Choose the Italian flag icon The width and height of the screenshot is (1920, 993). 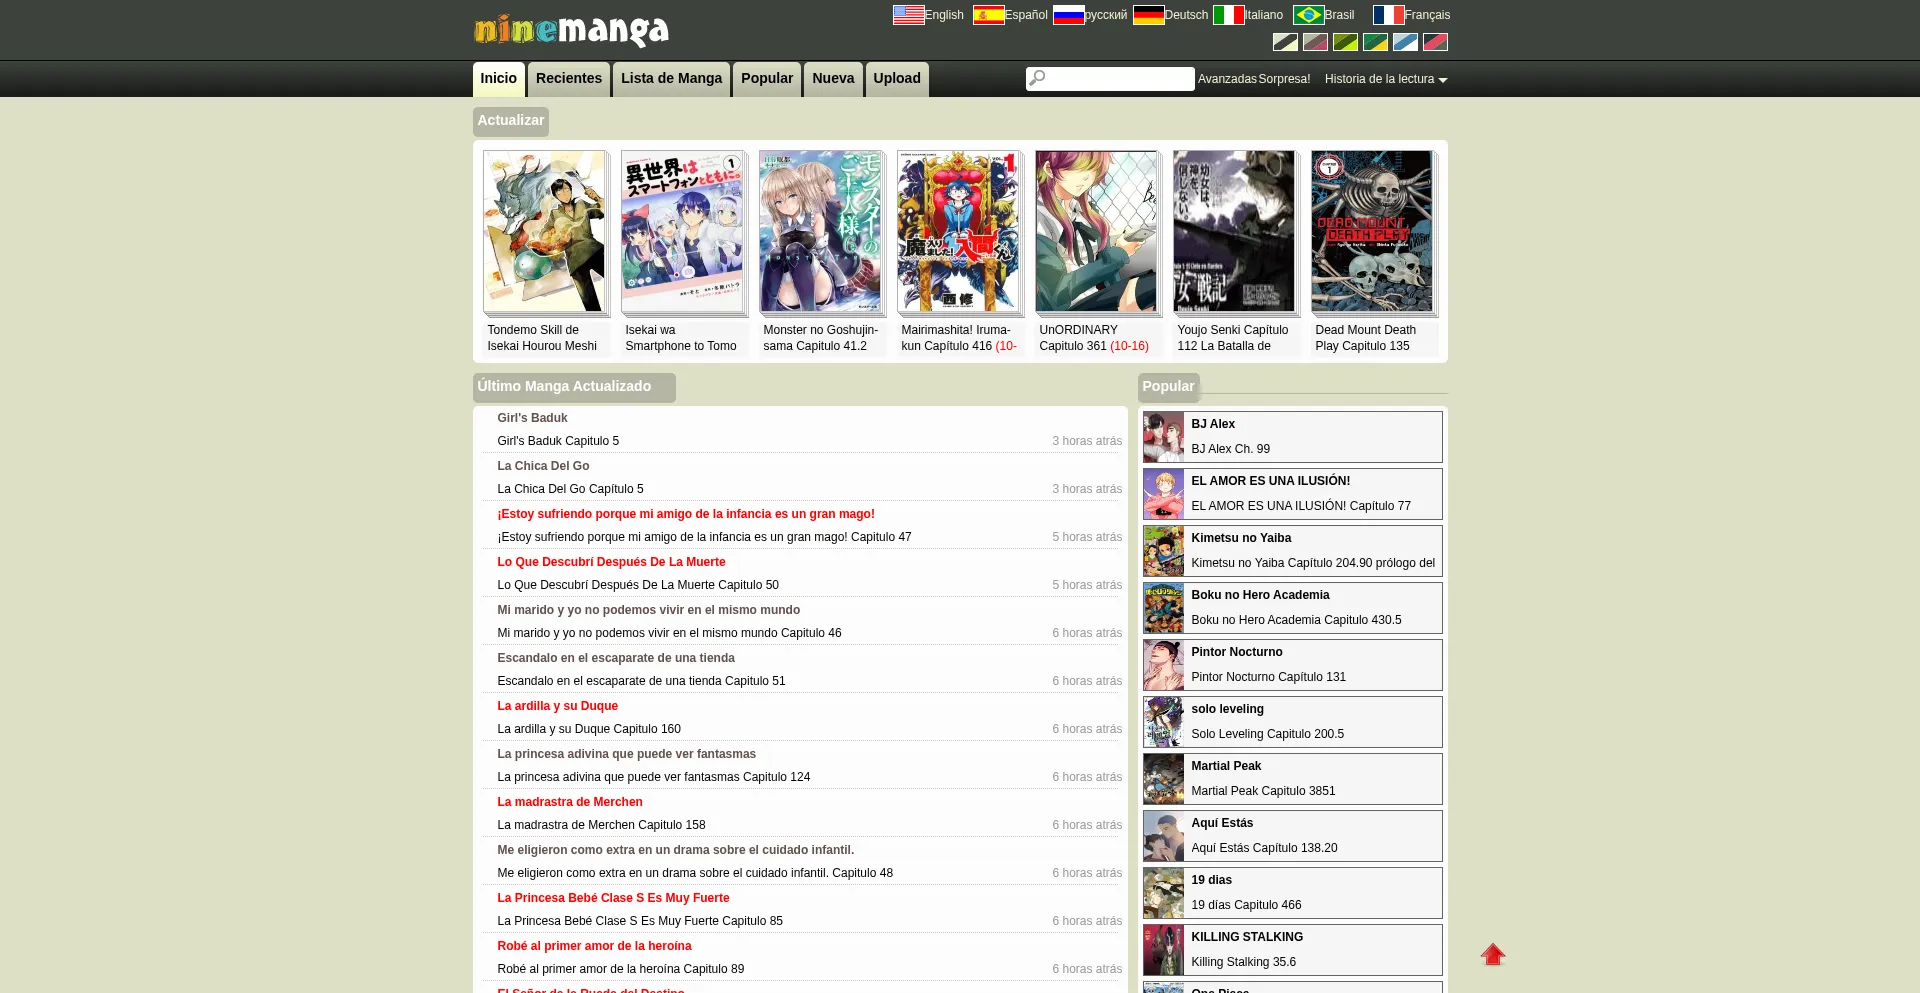coord(1228,15)
